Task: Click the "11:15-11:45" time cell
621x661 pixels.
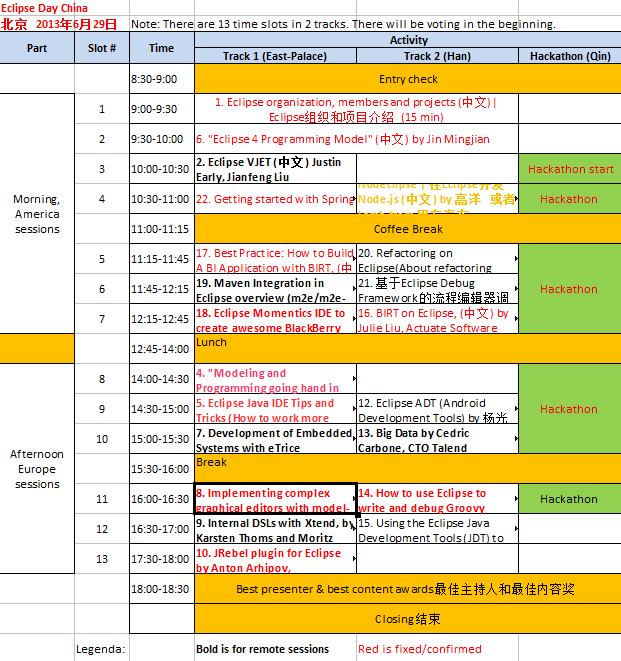Action: point(161,259)
